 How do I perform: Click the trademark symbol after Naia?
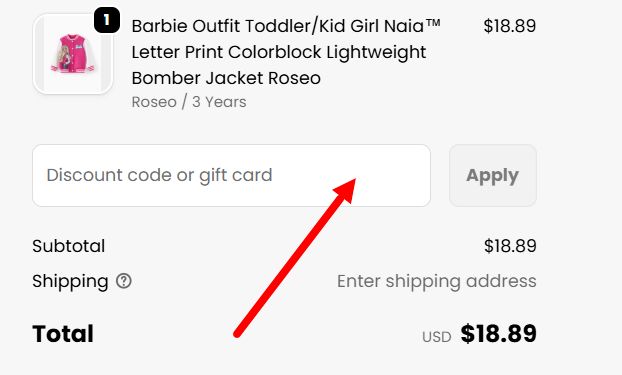click(x=433, y=22)
